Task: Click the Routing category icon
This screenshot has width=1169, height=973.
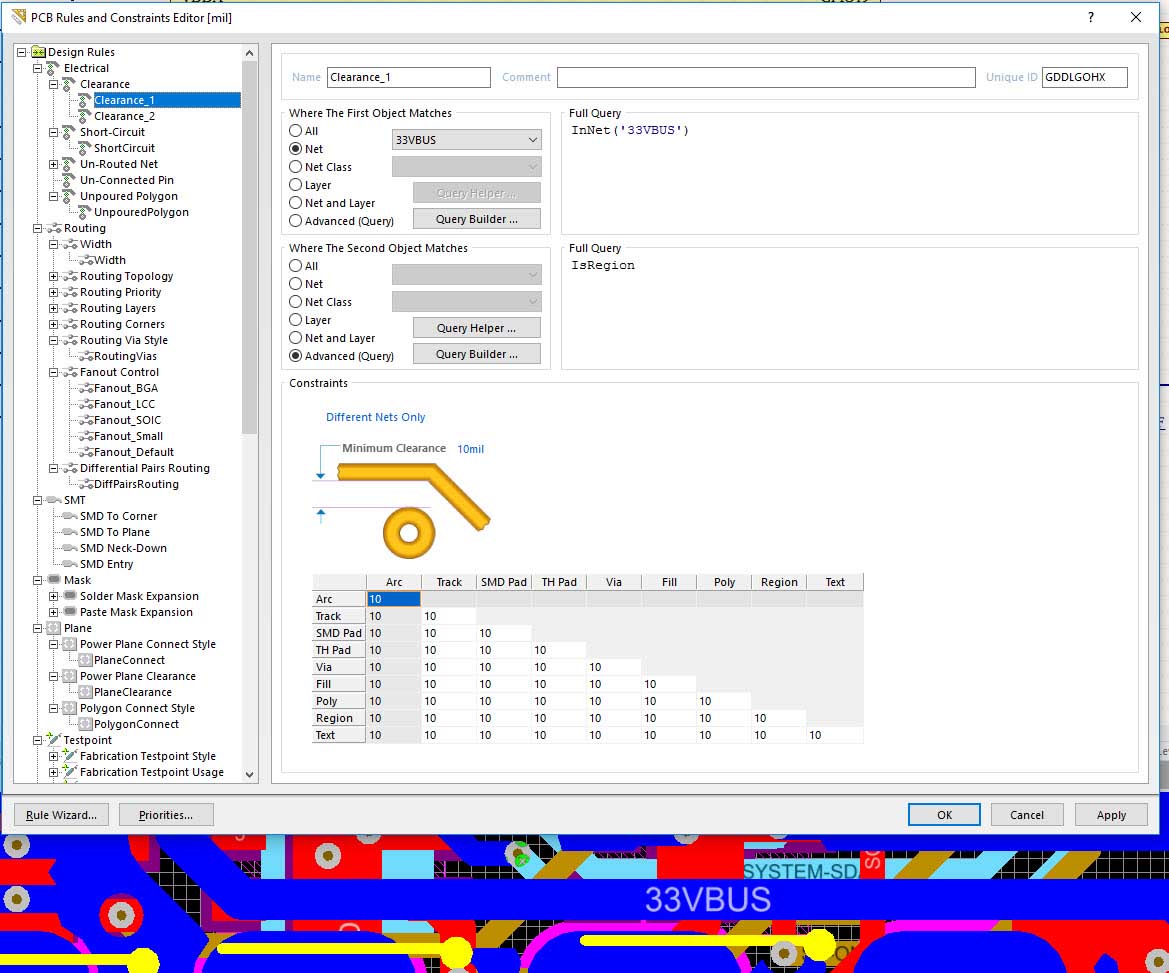Action: [53, 228]
